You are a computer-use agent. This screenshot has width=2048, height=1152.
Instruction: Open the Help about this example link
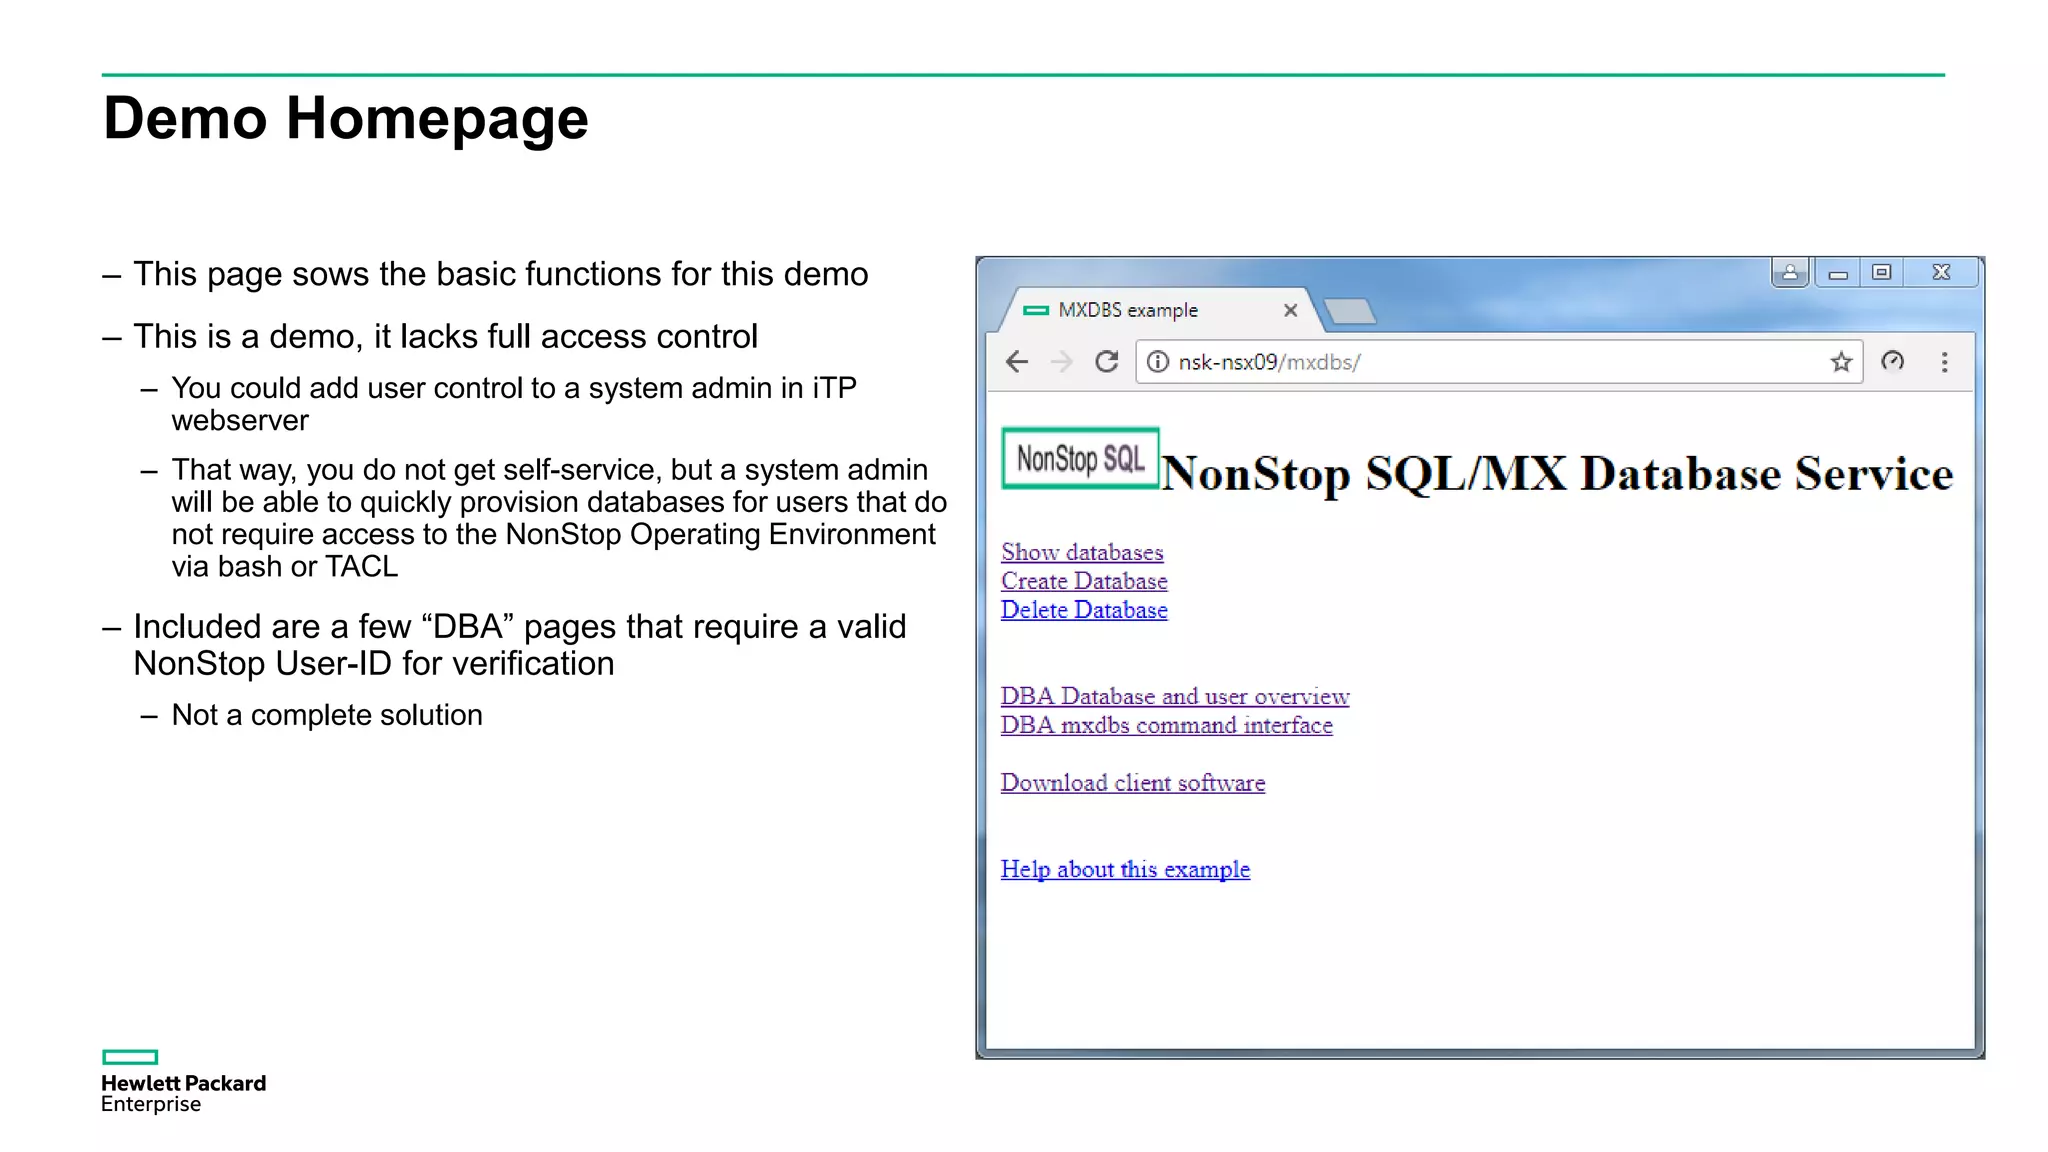point(1125,870)
